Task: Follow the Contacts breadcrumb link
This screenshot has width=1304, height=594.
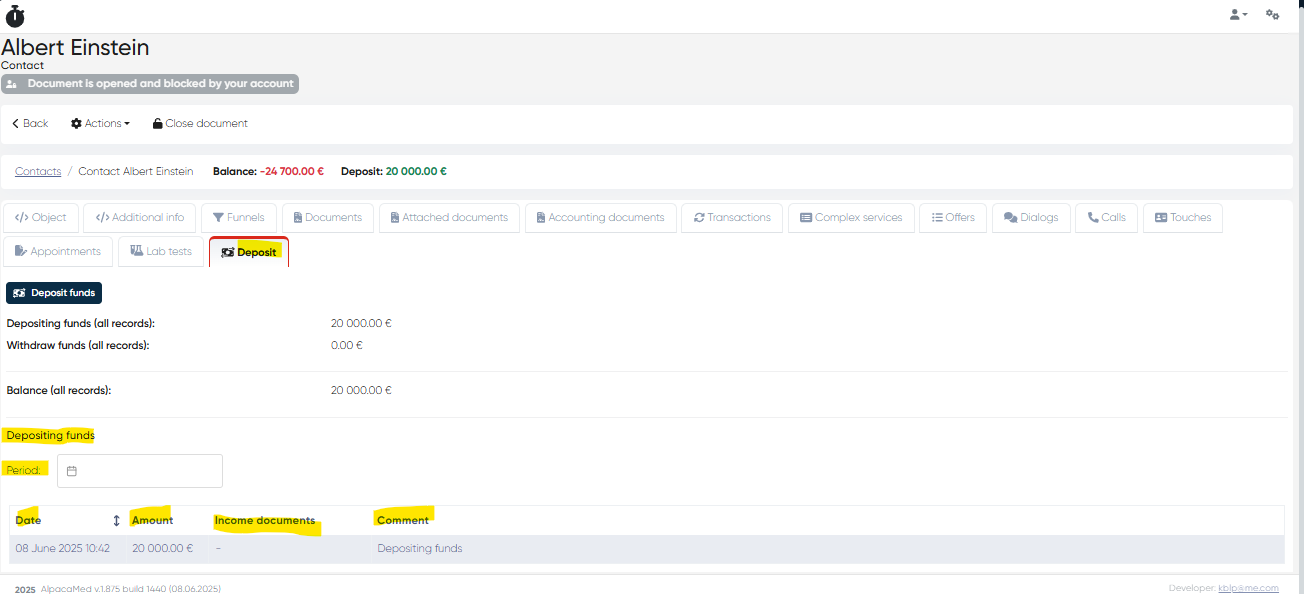Action: 38,172
